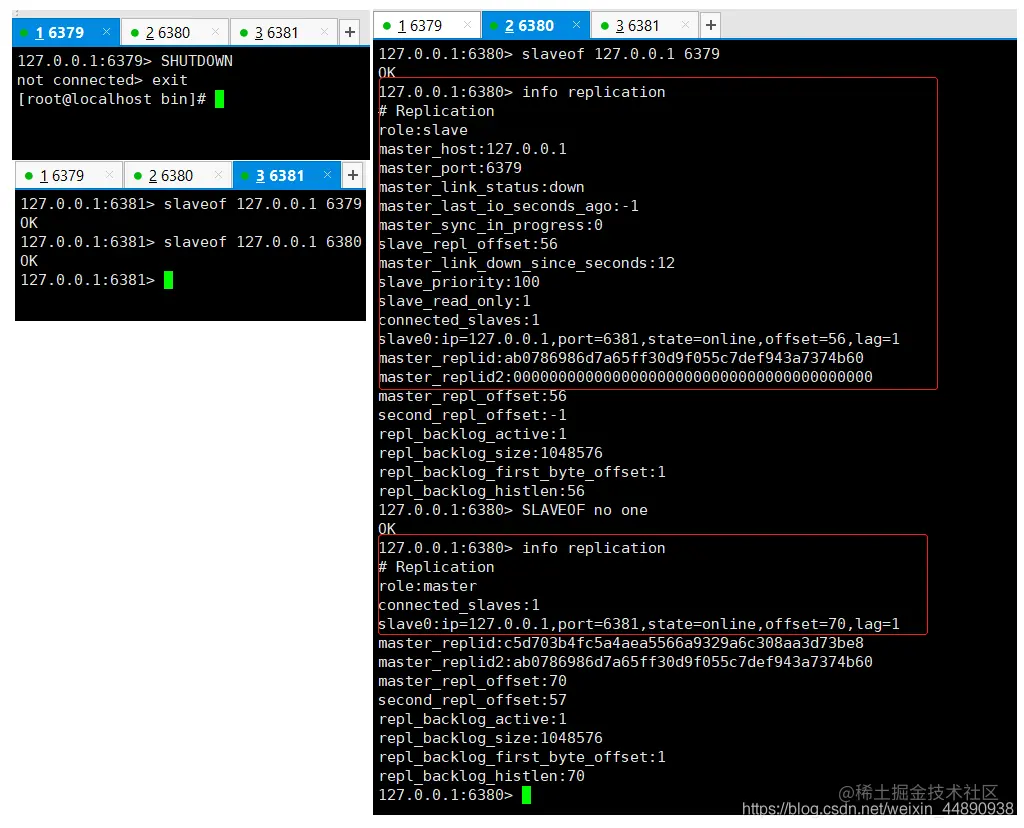Click slave_read_only:1 line
The height and width of the screenshot is (828, 1024).
455,300
